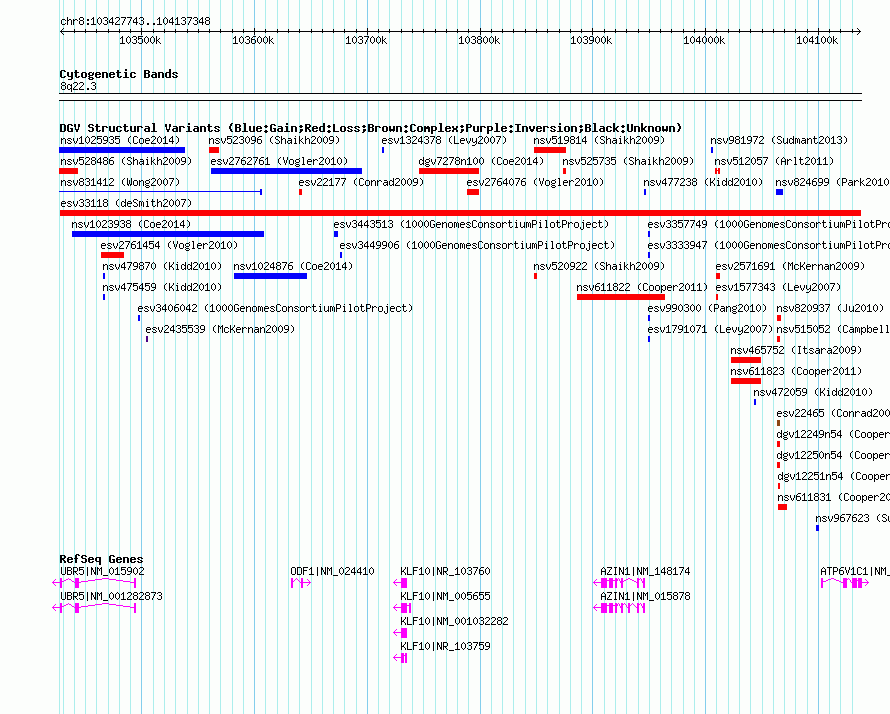The width and height of the screenshot is (890, 714).
Task: Click the nsv465752 red loss bar
Action: (x=746, y=360)
